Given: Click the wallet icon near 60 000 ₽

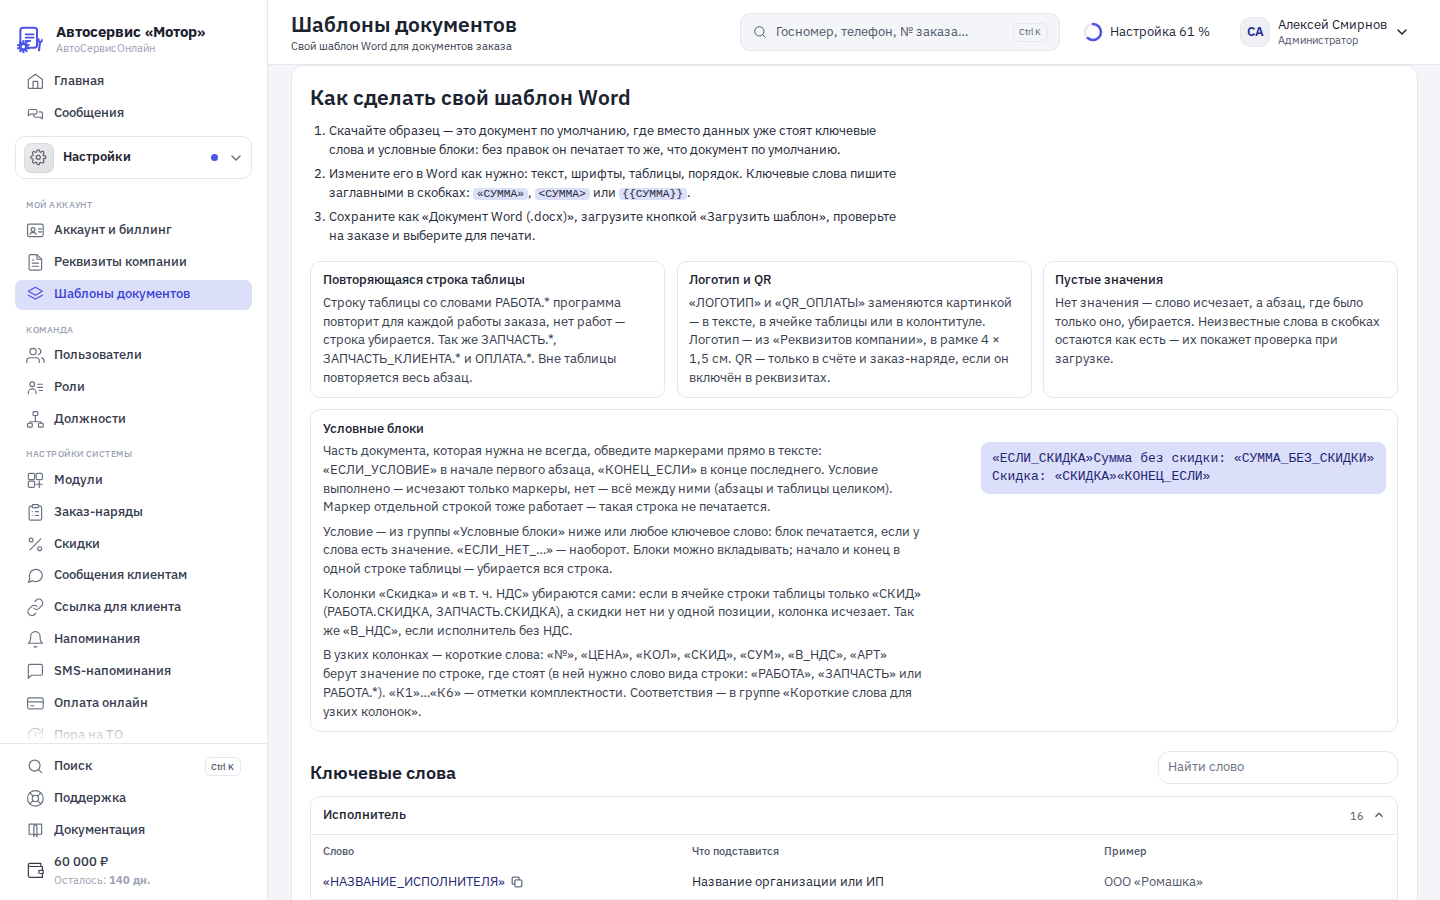Looking at the screenshot, I should click(35, 870).
